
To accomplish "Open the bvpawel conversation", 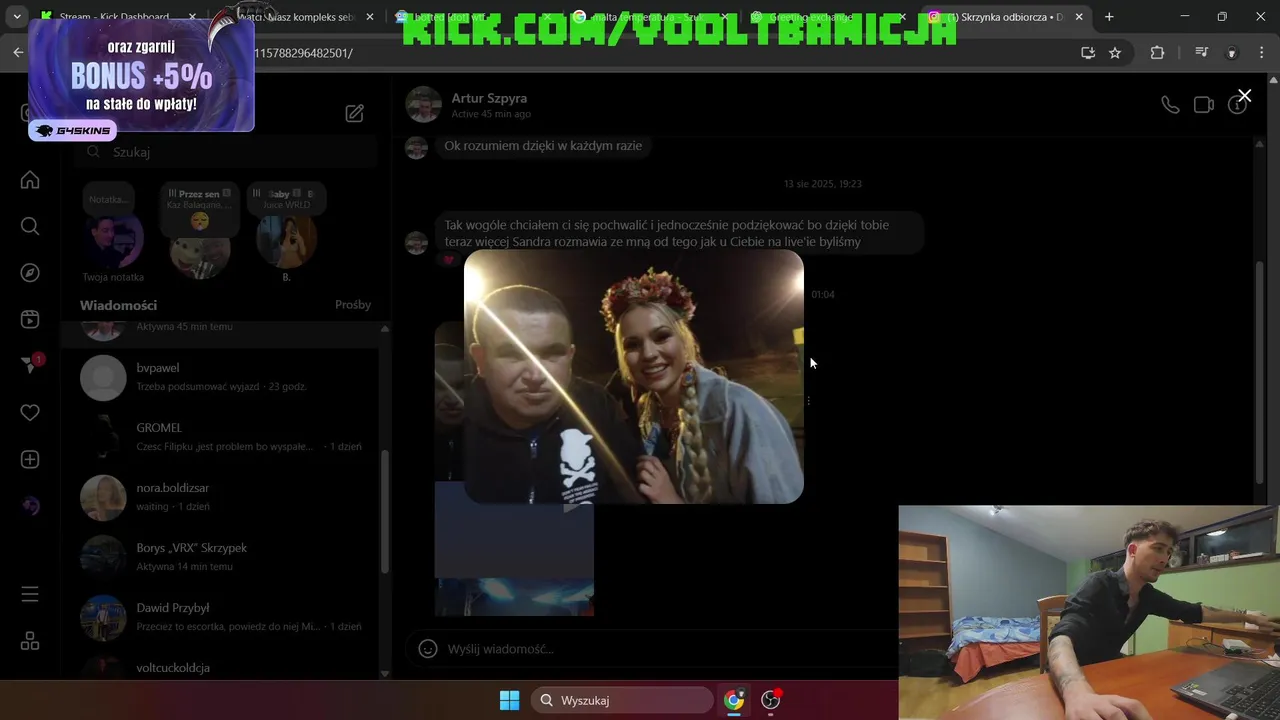I will pos(220,377).
